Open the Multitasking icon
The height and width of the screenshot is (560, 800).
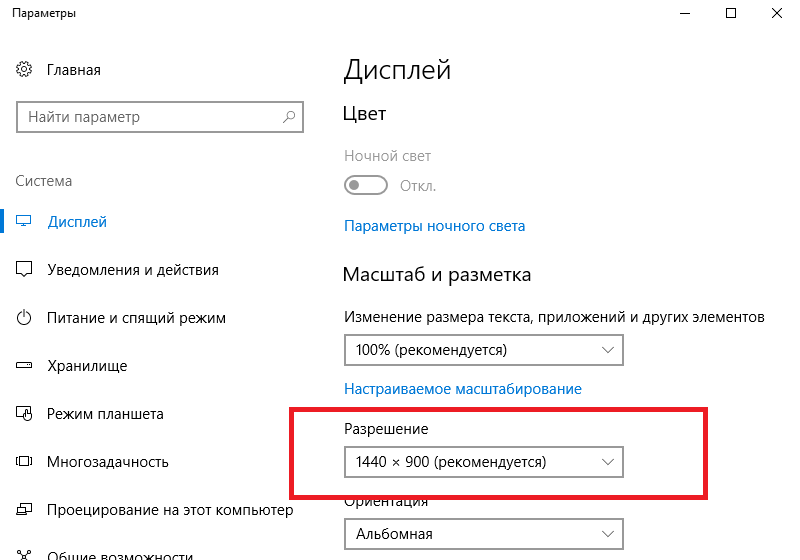tap(25, 462)
